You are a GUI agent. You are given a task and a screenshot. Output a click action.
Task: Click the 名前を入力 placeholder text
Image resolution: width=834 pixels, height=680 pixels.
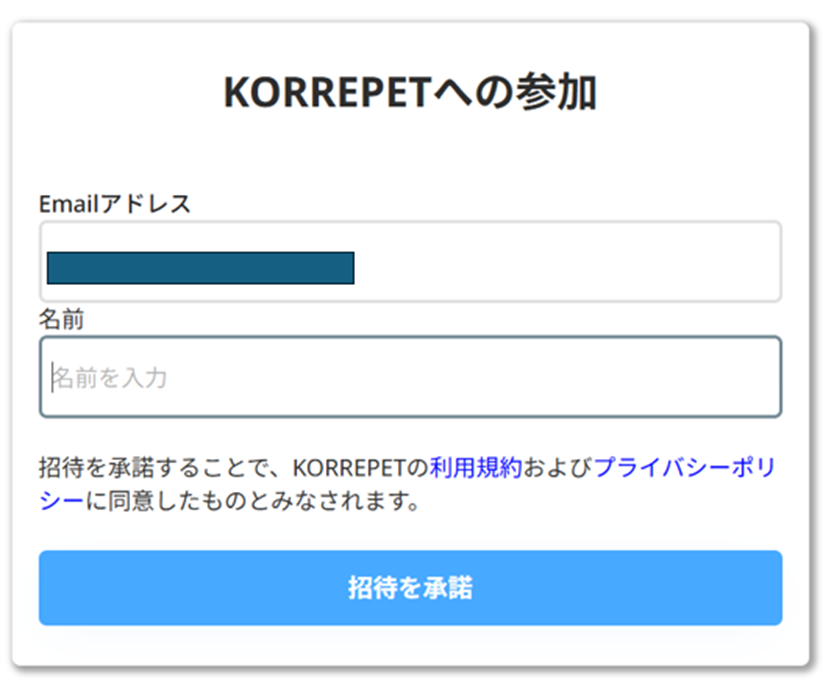(110, 378)
